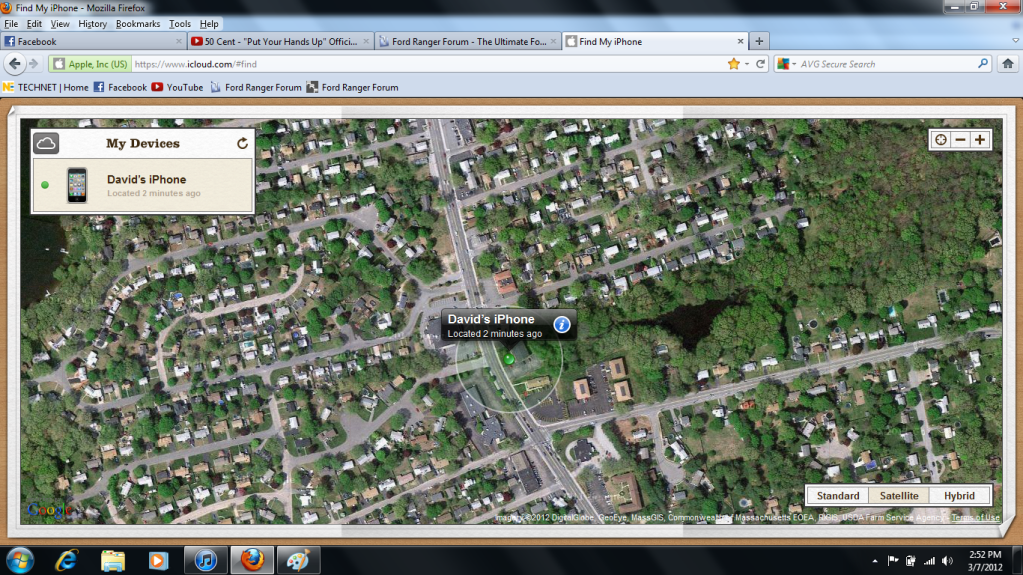Close the Find My iPhone tab

pyautogui.click(x=740, y=41)
